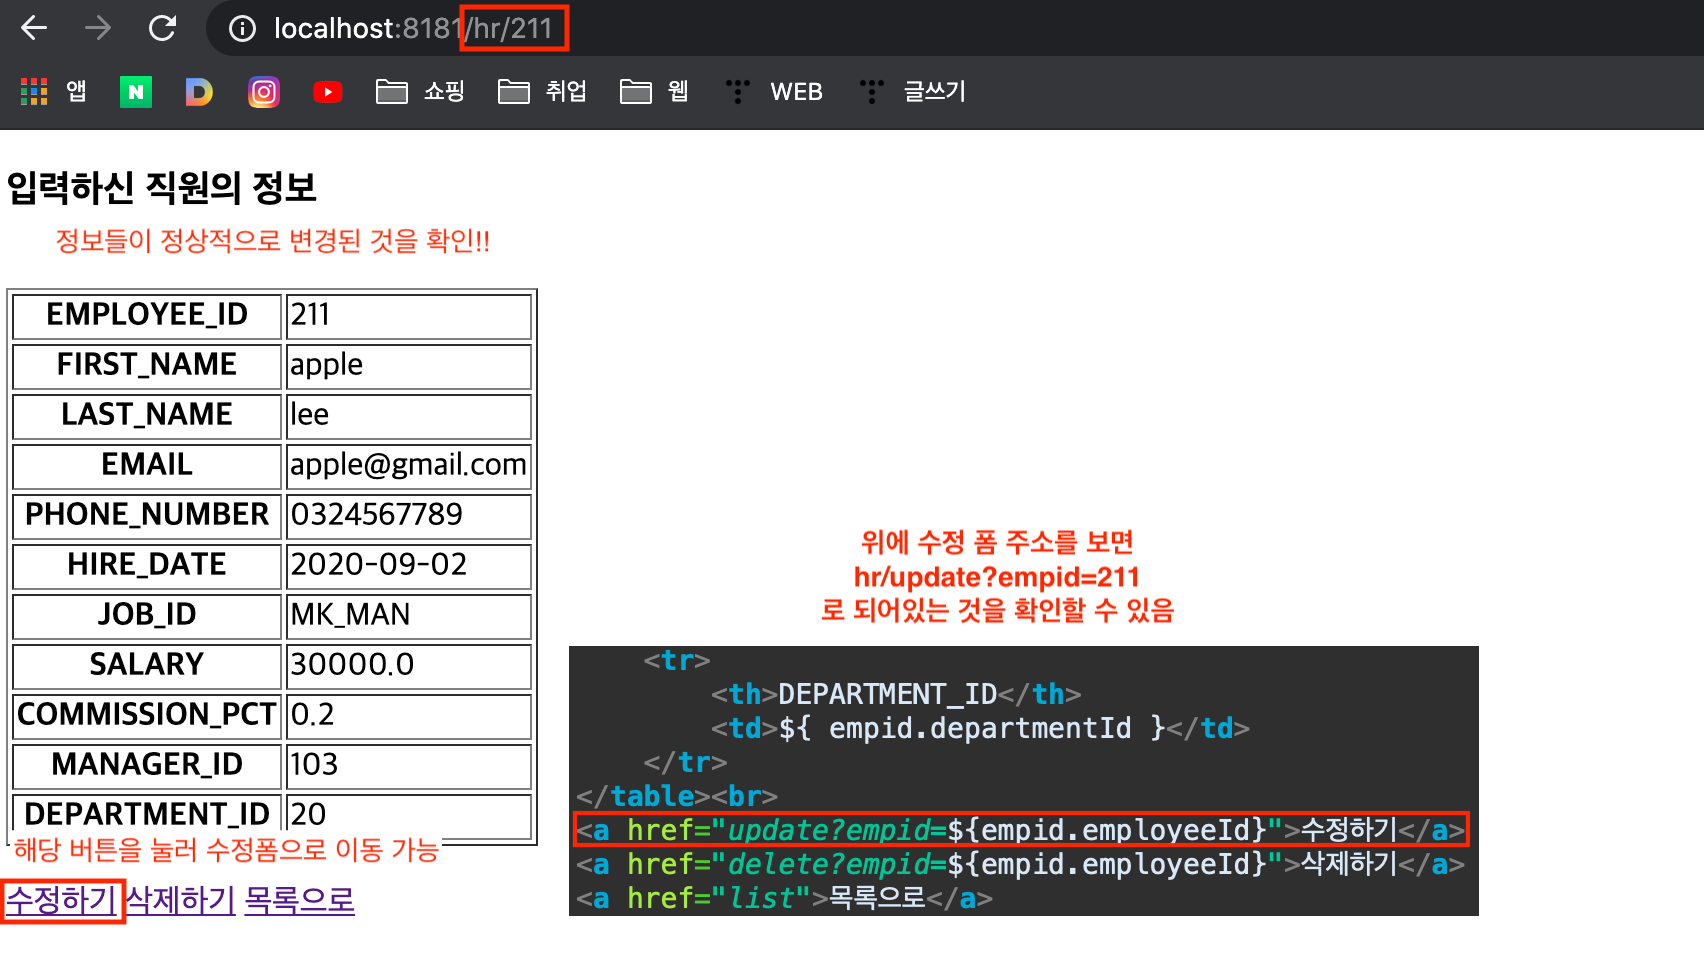Click the 삭제하기 link

coord(181,900)
